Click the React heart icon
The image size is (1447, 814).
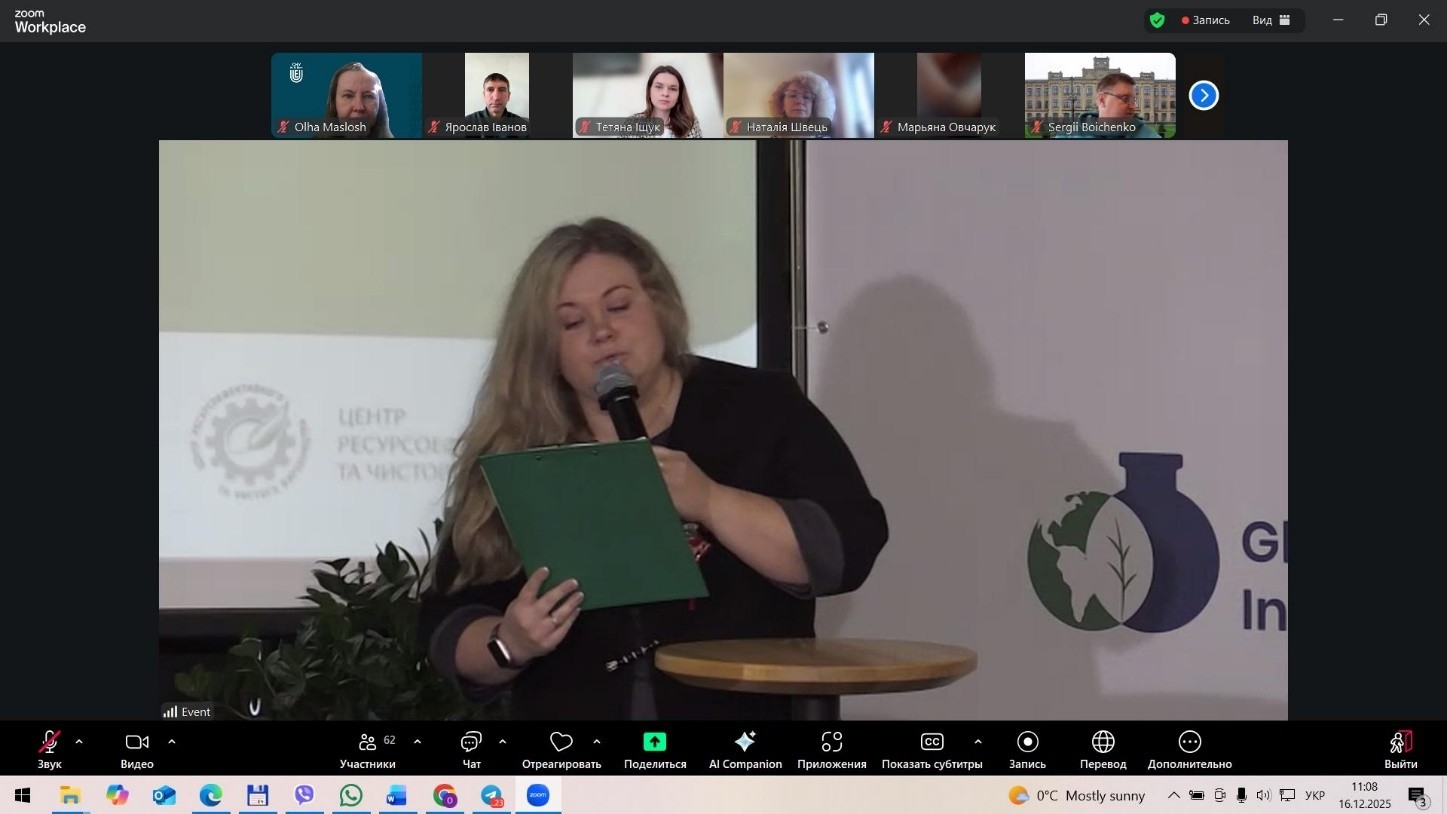click(561, 742)
